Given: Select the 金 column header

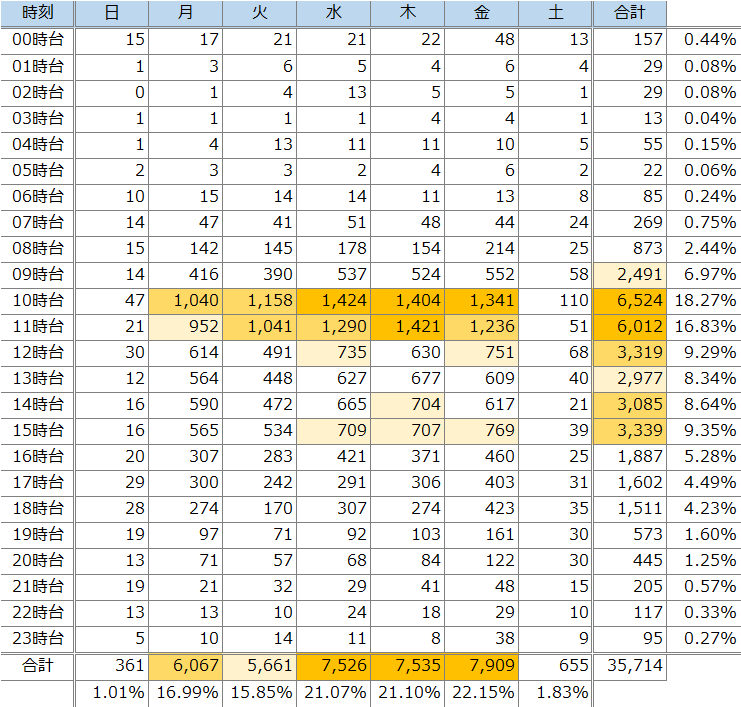Looking at the screenshot, I should (482, 13).
